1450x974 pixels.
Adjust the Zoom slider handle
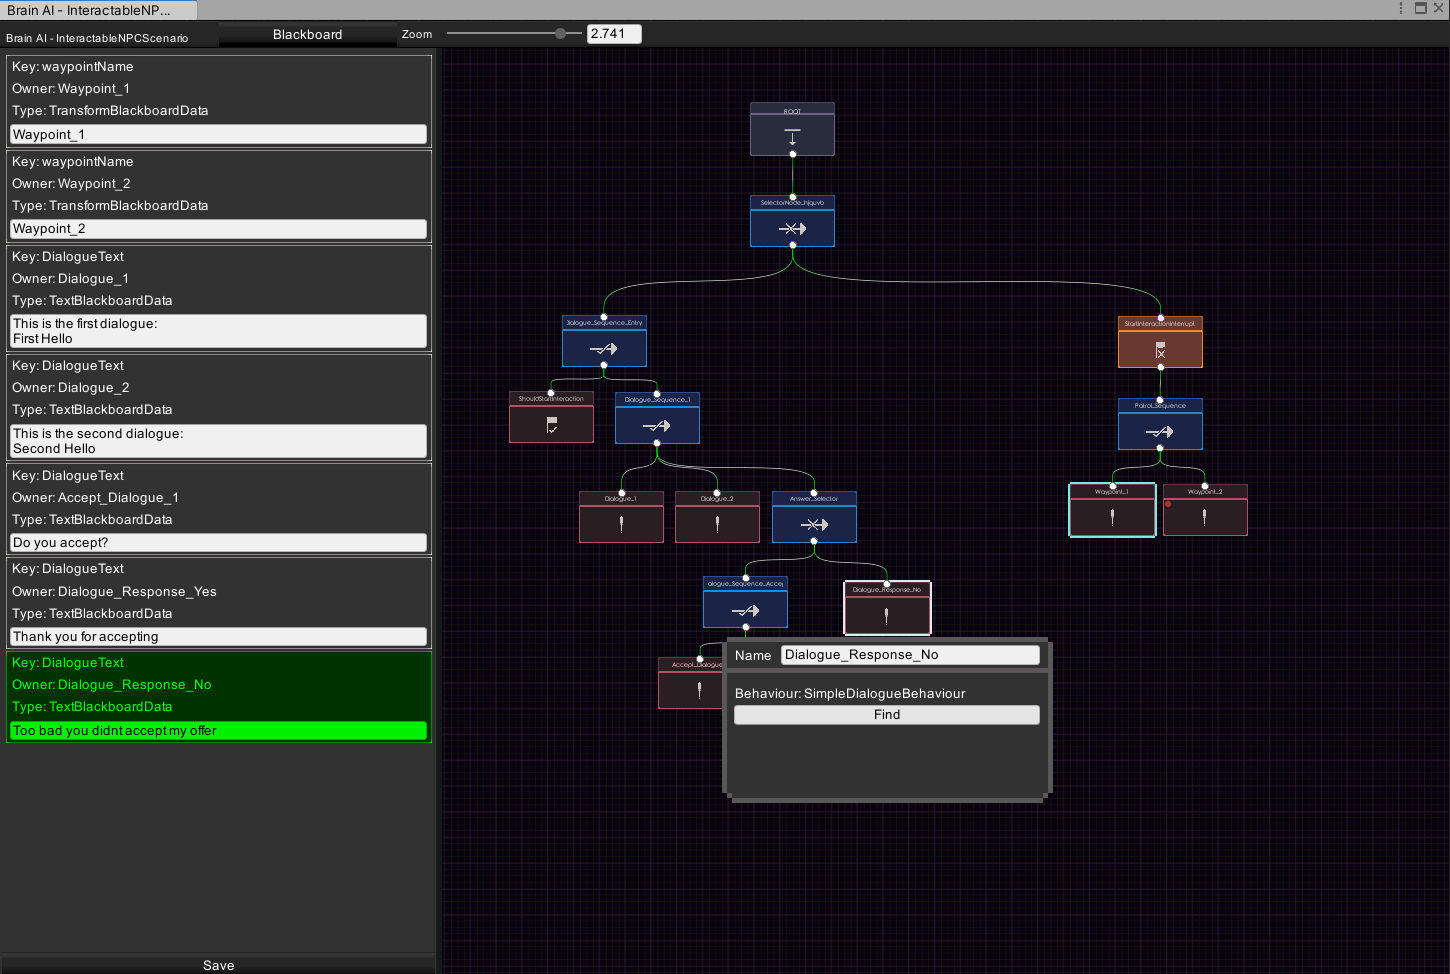(x=561, y=34)
